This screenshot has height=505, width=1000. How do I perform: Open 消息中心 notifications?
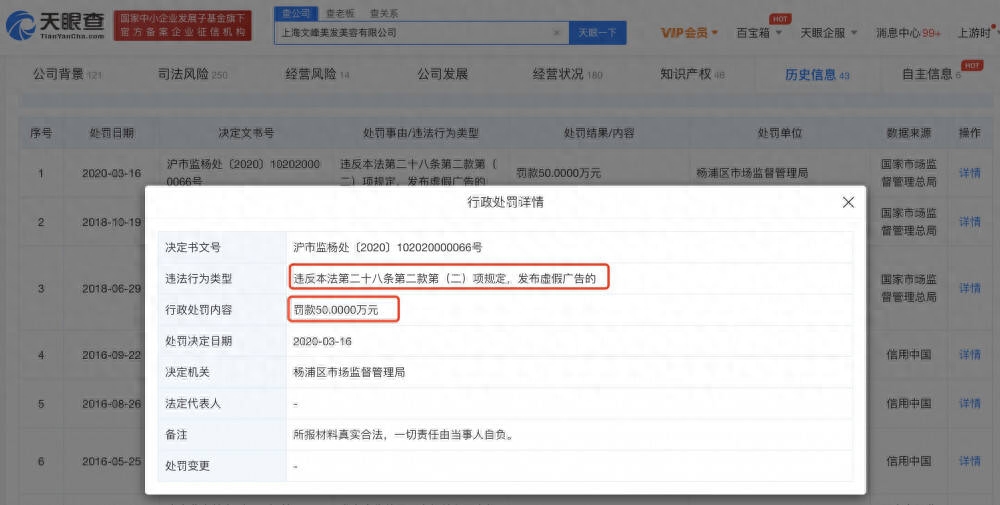(908, 33)
